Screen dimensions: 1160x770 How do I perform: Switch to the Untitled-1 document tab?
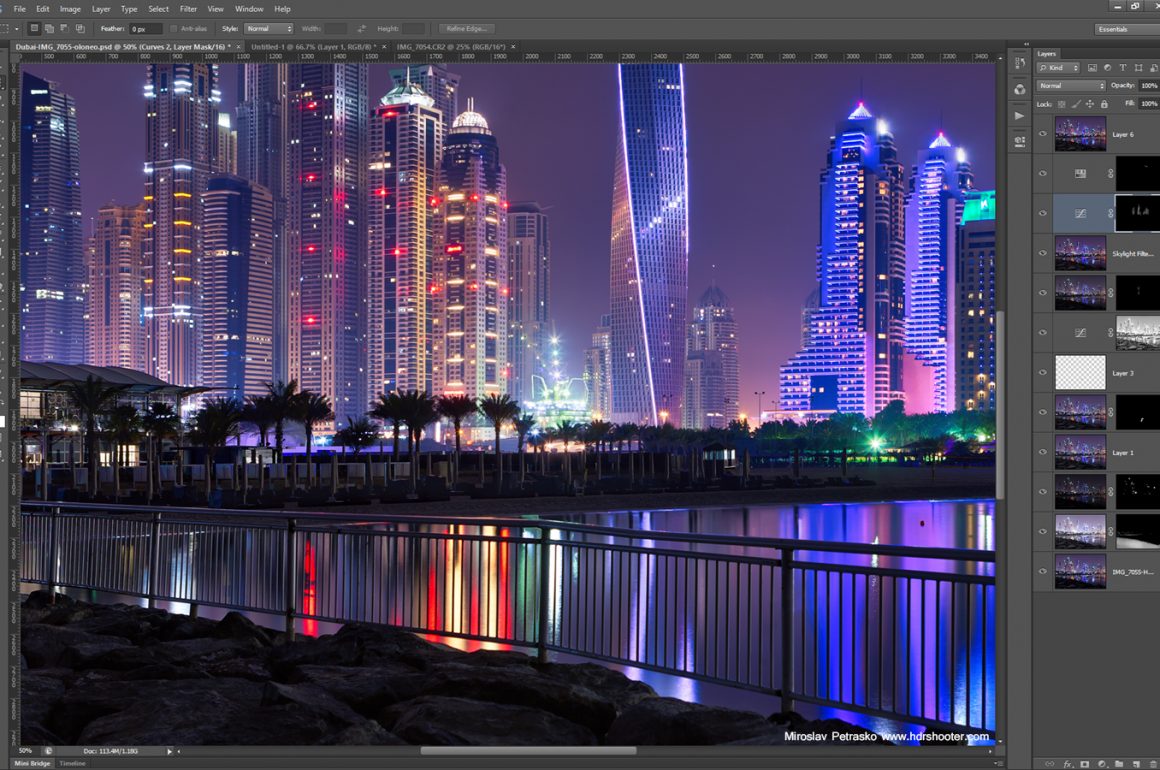310,47
